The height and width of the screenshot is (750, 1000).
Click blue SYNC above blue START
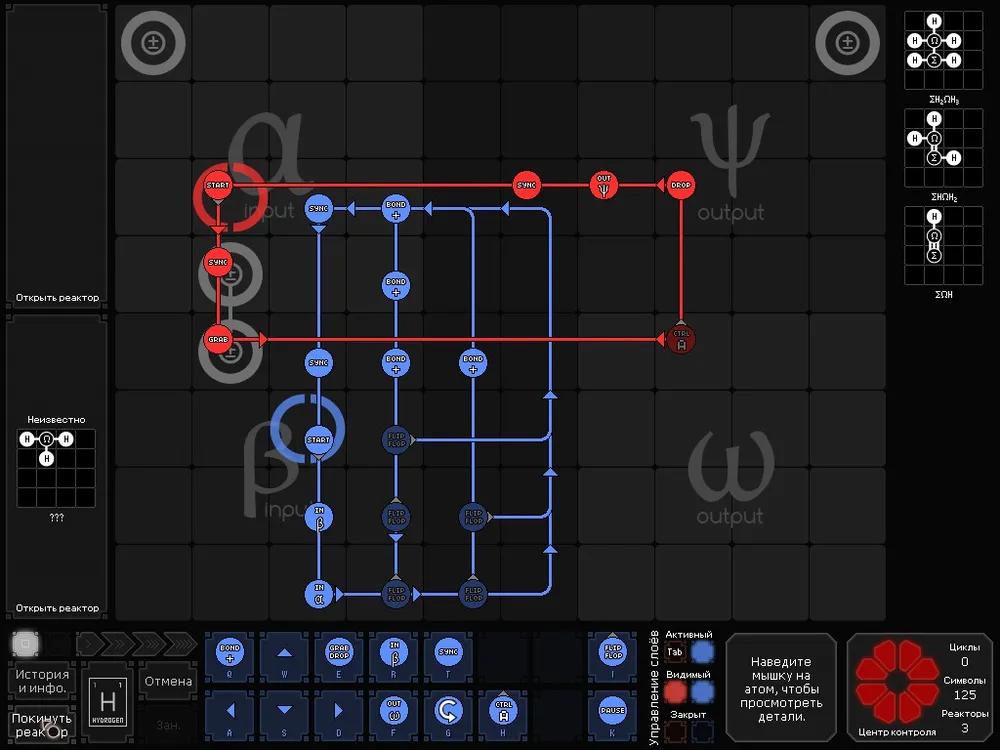point(318,363)
